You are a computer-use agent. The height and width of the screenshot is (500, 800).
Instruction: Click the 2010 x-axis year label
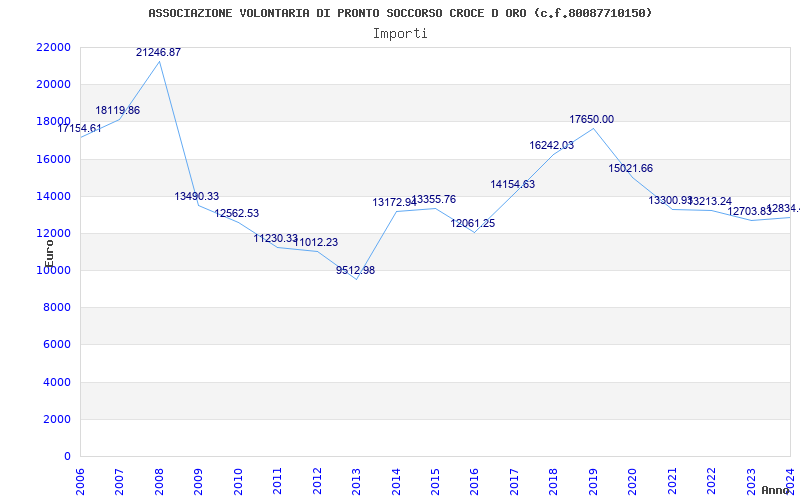(238, 481)
